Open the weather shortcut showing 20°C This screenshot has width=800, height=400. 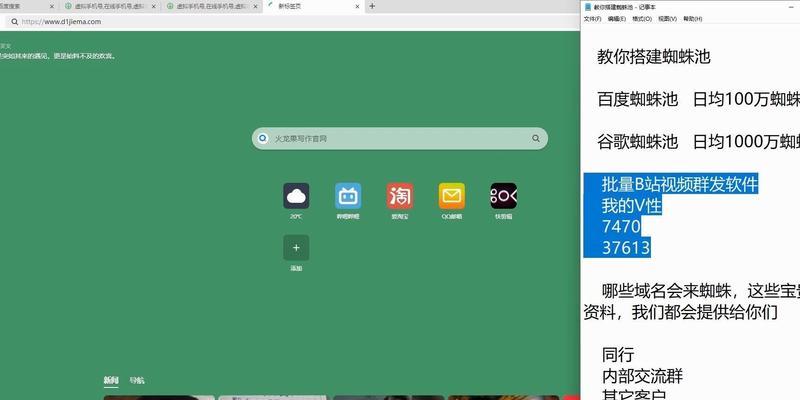296,196
